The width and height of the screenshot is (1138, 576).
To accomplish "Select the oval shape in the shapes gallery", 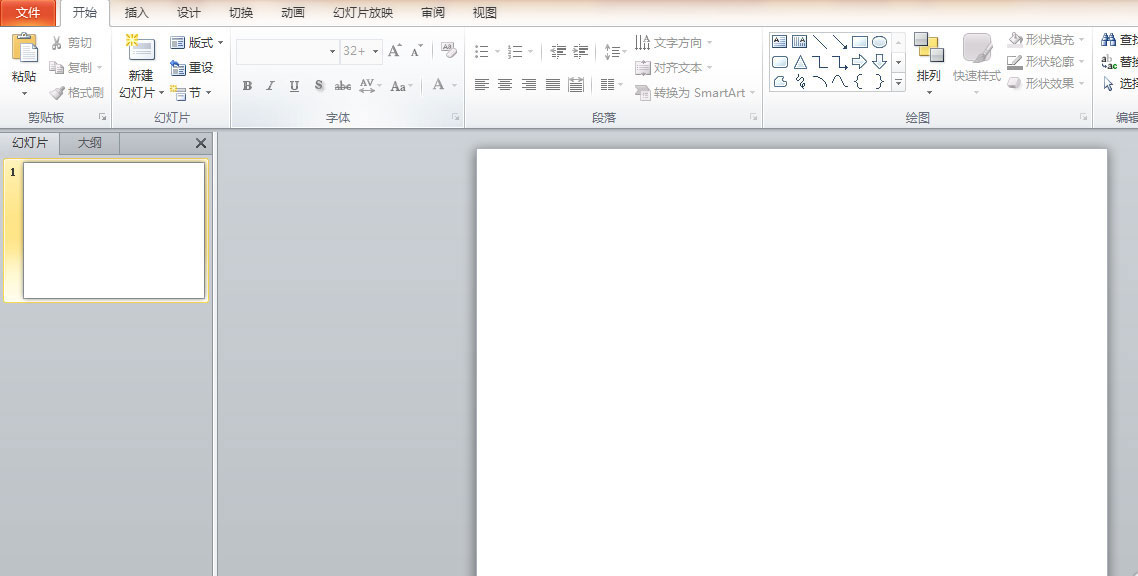I will tap(879, 42).
